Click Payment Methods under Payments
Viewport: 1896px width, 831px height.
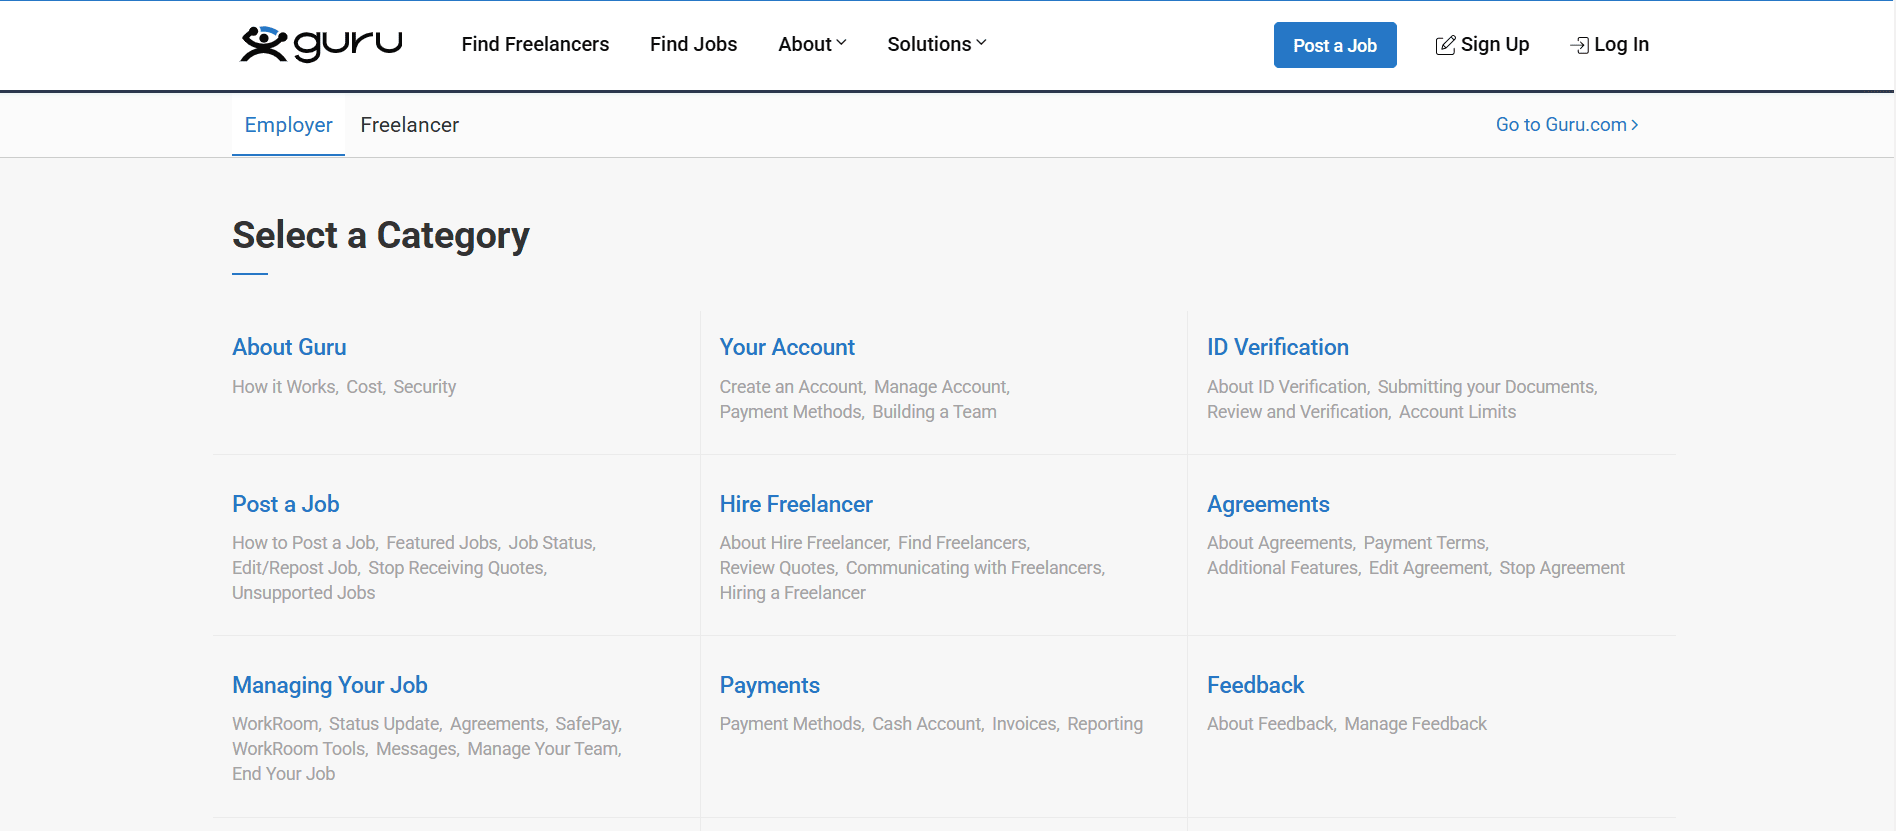tap(790, 724)
